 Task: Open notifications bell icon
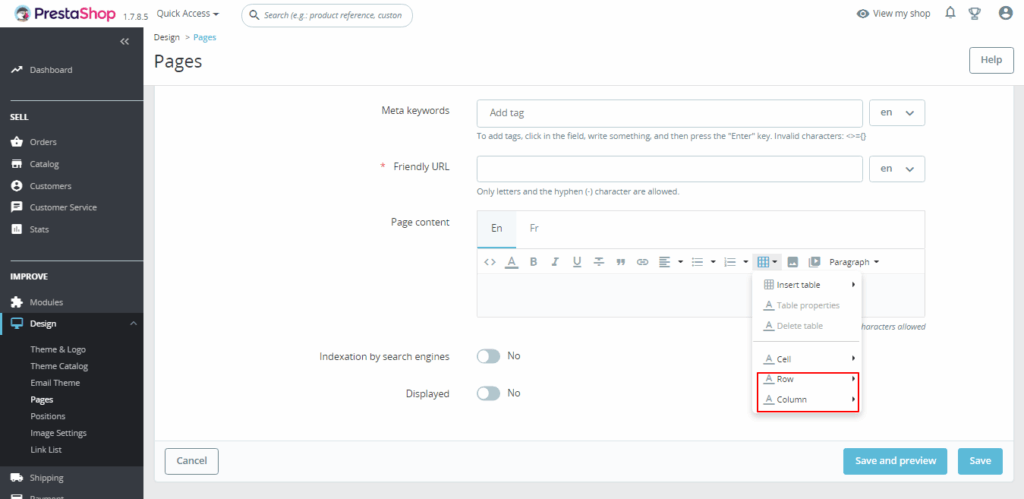pos(950,14)
